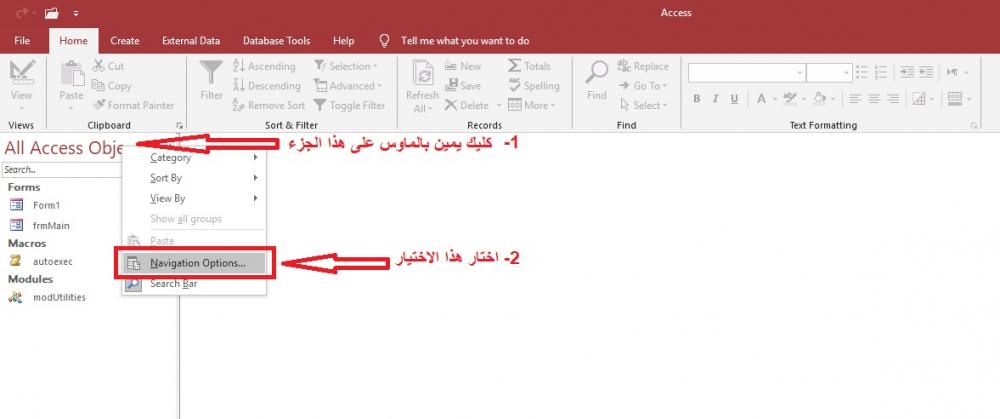This screenshot has width=1000, height=419.
Task: Open Customize Quick Access Toolbar arrow
Action: coord(76,13)
